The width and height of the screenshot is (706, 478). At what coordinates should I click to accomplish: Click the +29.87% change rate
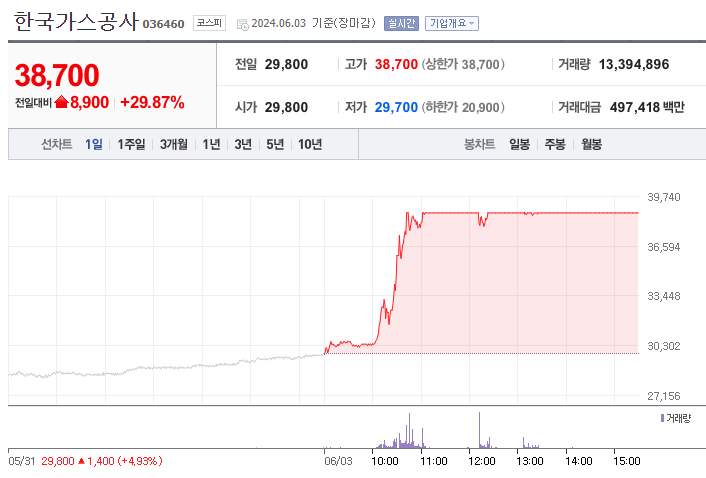[152, 103]
